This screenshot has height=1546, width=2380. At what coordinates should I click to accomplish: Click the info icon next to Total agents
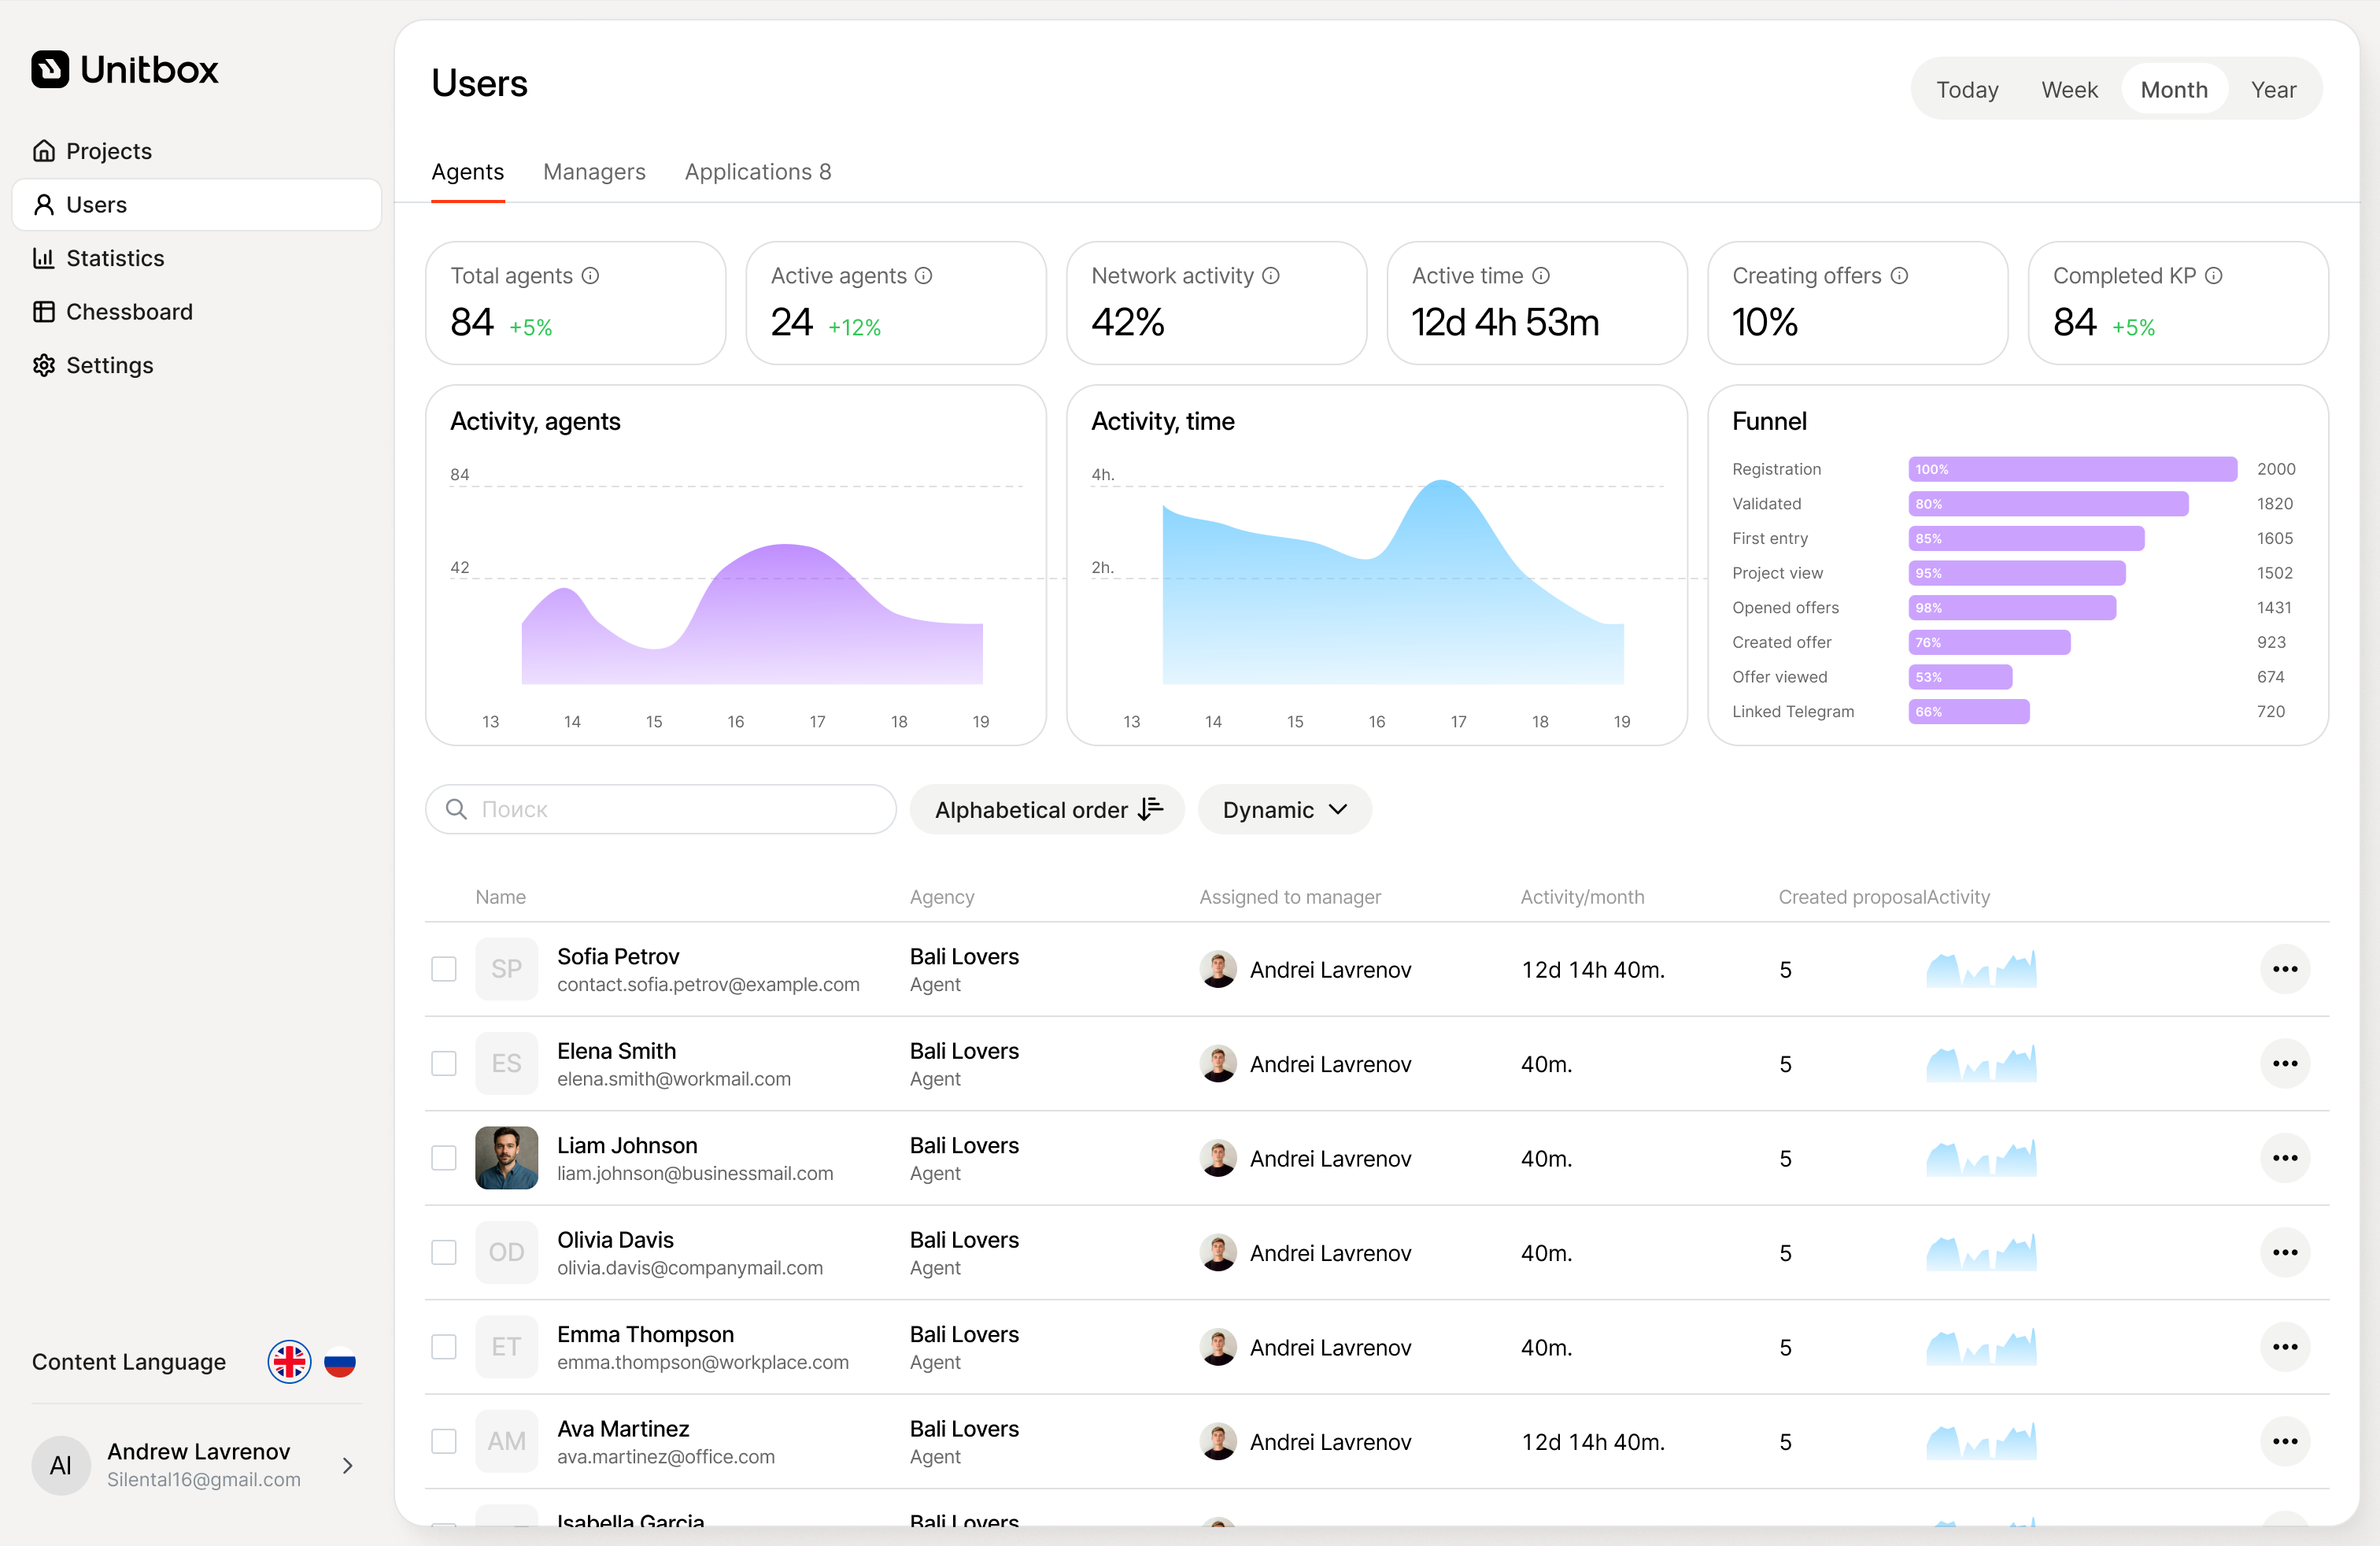[x=591, y=276]
